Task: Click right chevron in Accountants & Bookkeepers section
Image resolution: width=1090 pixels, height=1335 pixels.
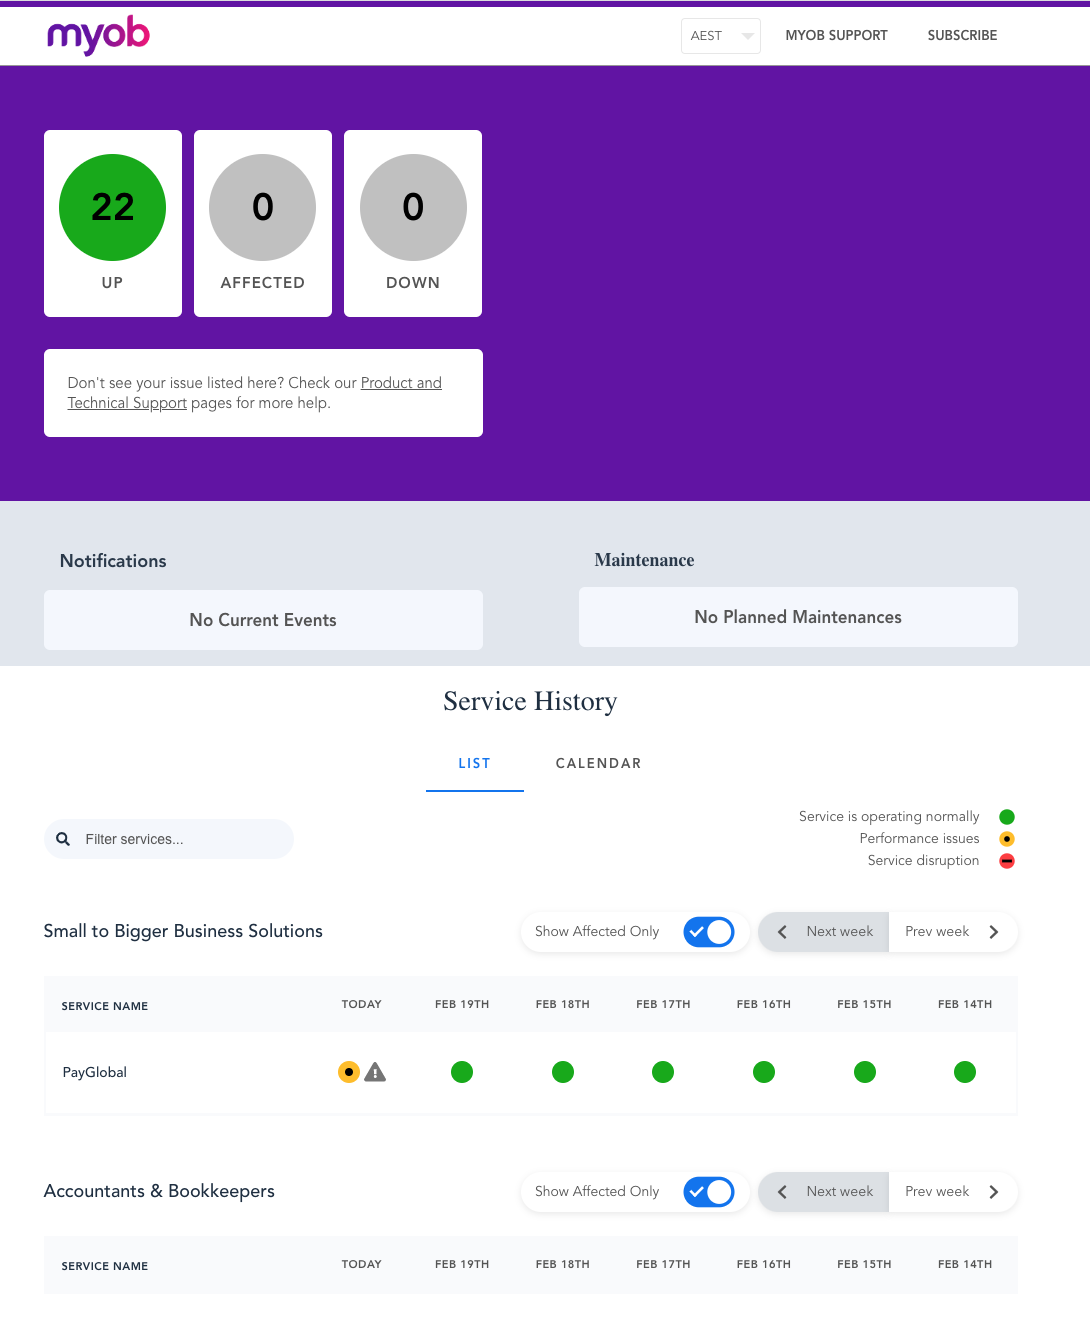Action: pyautogui.click(x=994, y=1192)
